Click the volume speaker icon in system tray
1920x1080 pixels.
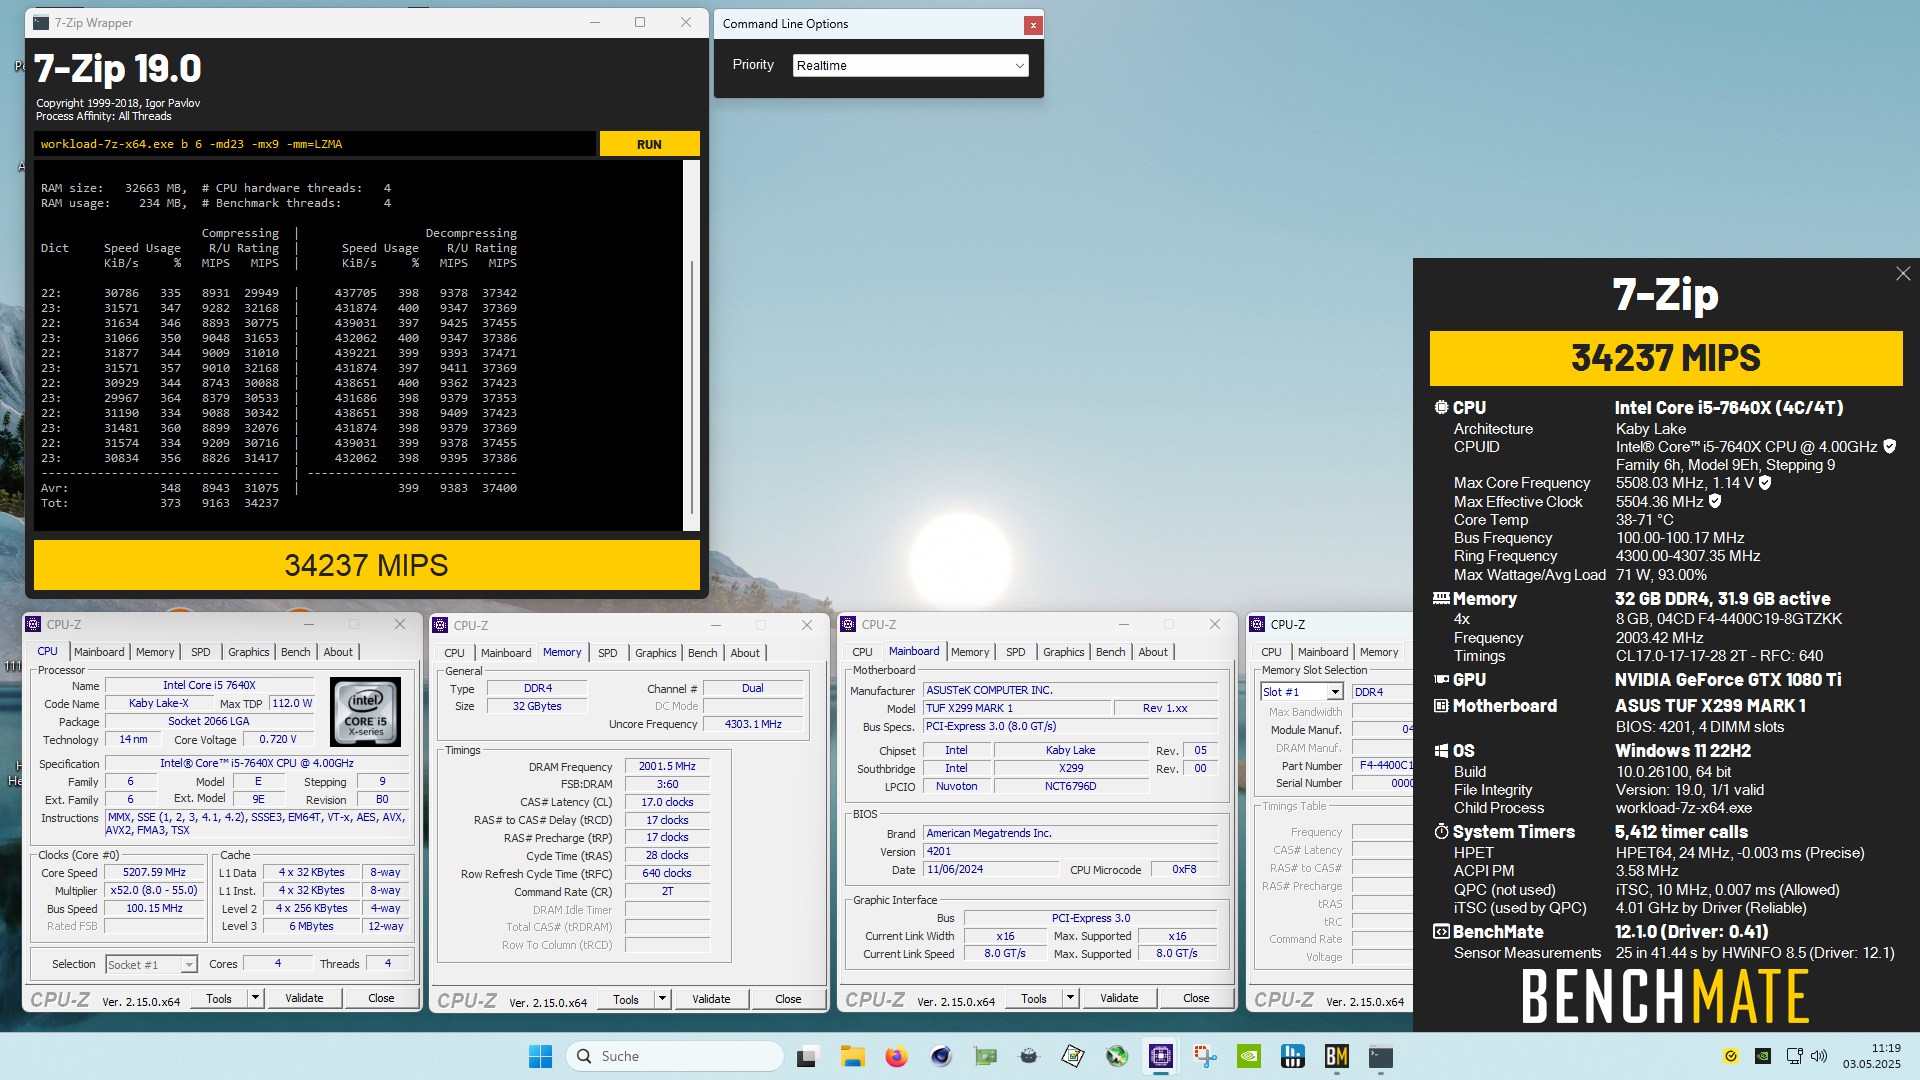tap(1819, 1056)
